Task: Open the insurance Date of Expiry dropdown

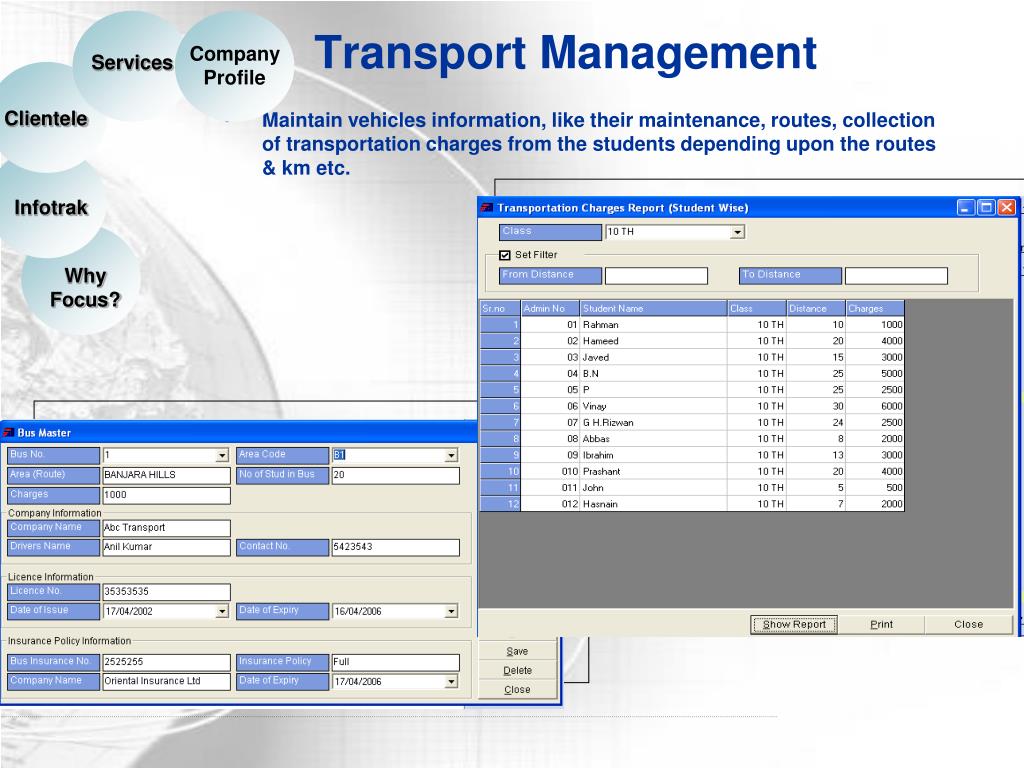Action: [451, 681]
